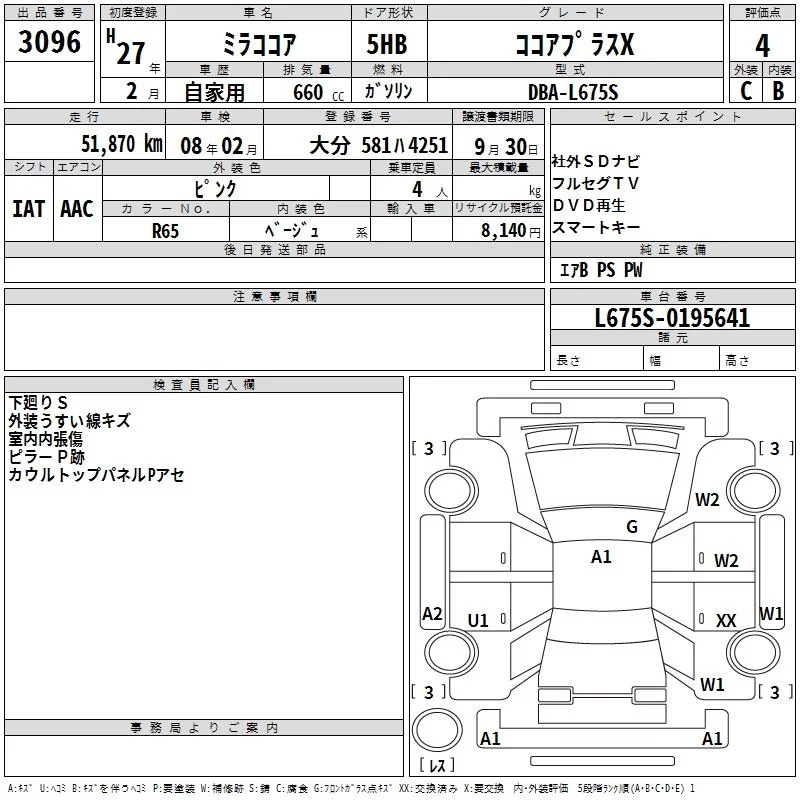Select the displacement value 660 cc

pos(318,92)
